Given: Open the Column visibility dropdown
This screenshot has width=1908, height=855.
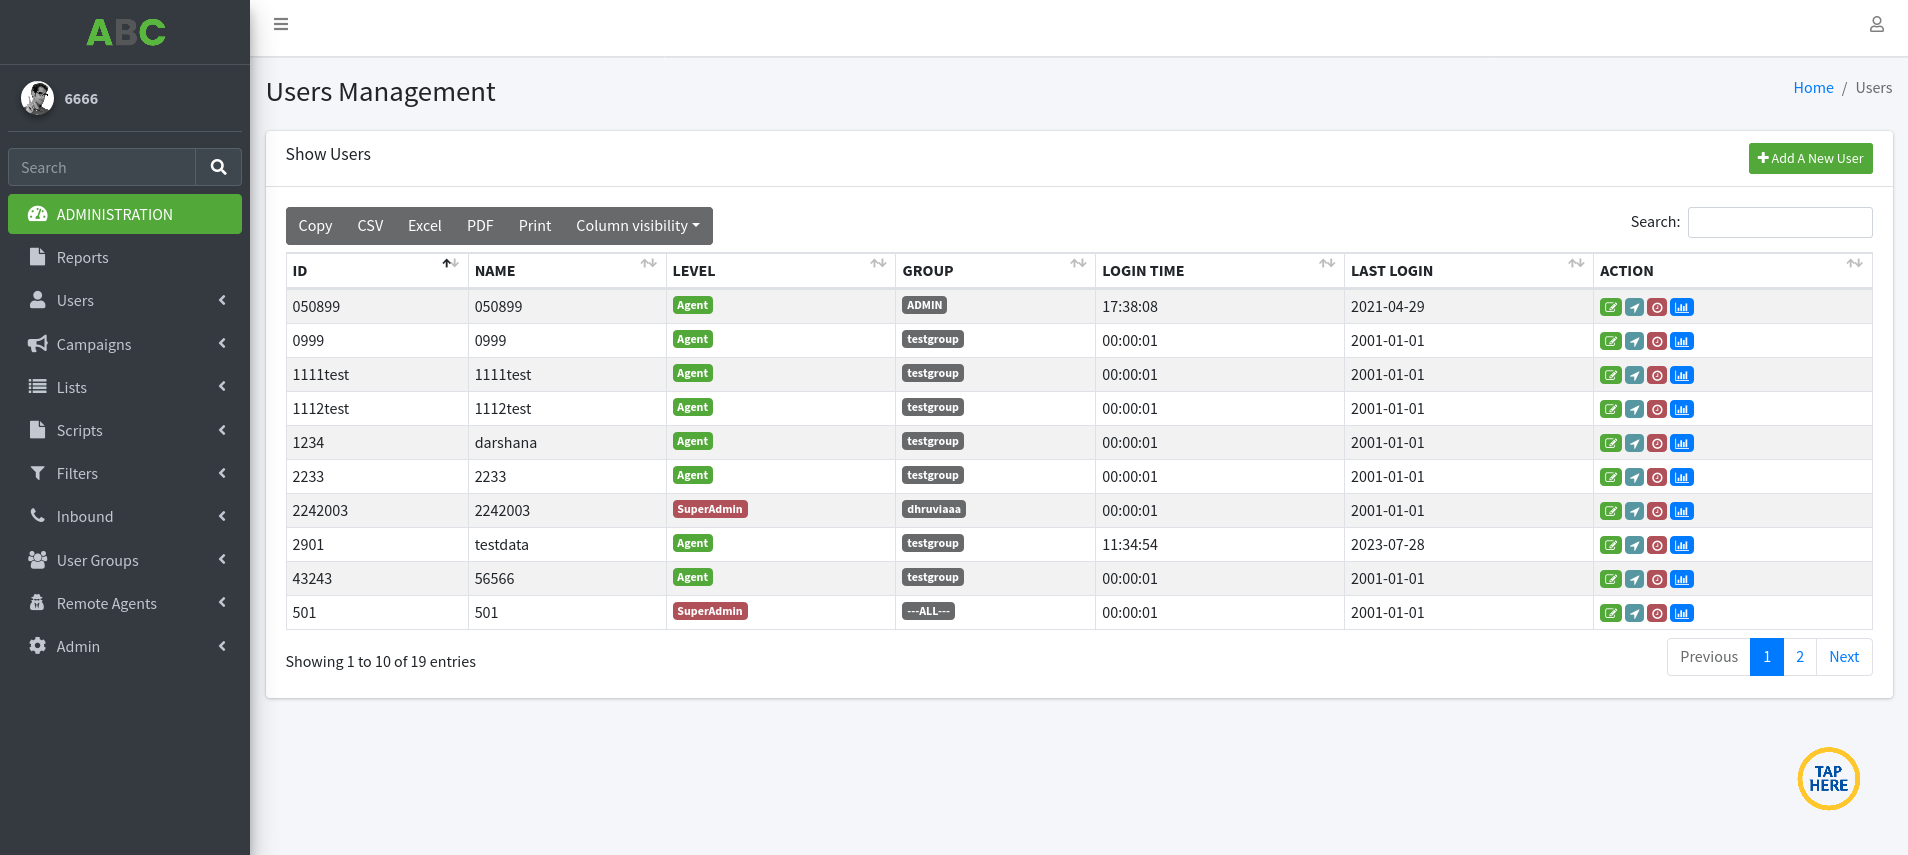Looking at the screenshot, I should 638,226.
